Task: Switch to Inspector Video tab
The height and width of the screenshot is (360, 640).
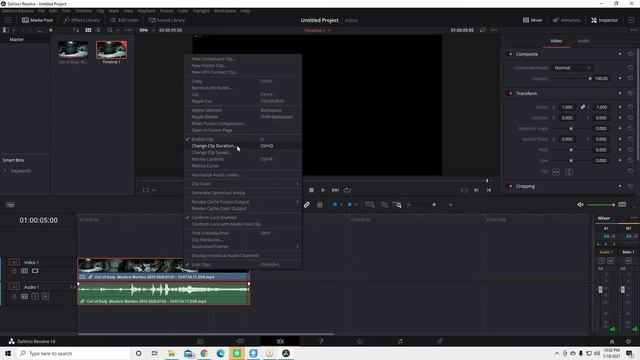Action: (x=556, y=41)
